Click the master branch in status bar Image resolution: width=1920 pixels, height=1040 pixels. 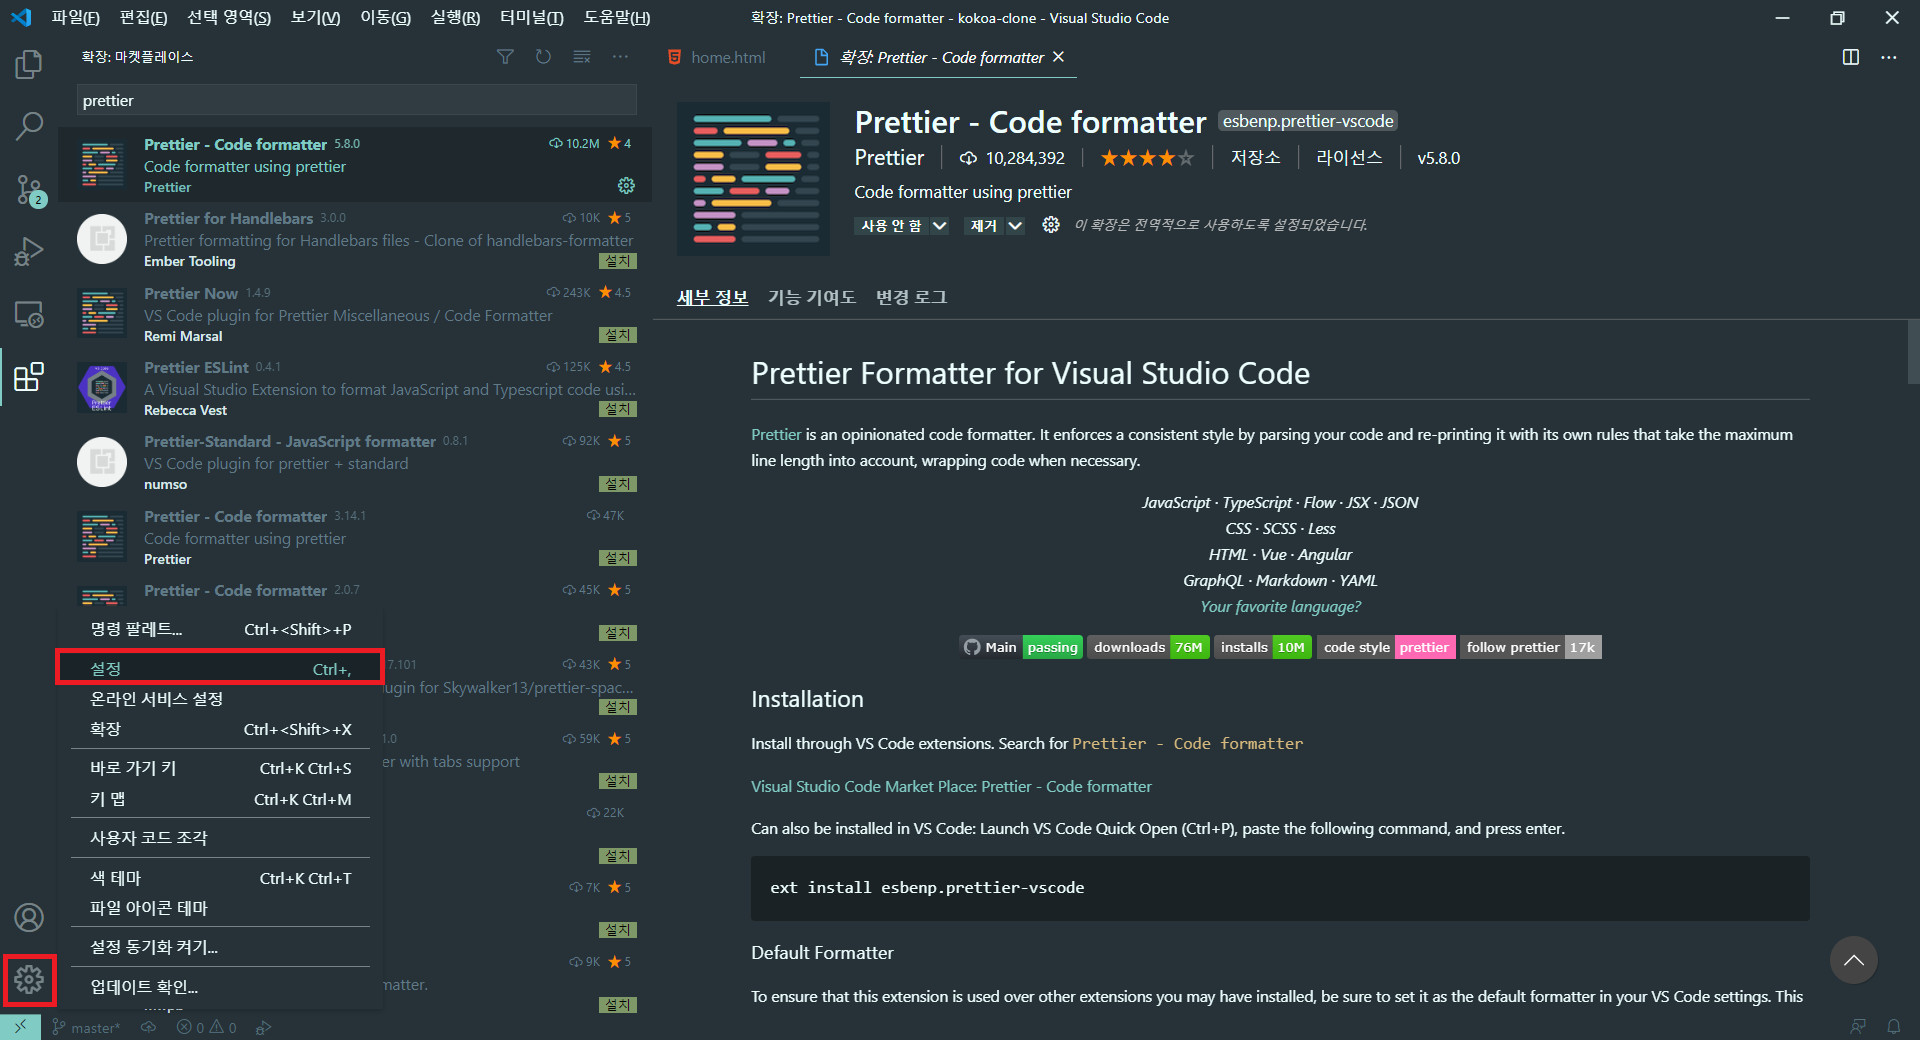(x=86, y=1027)
